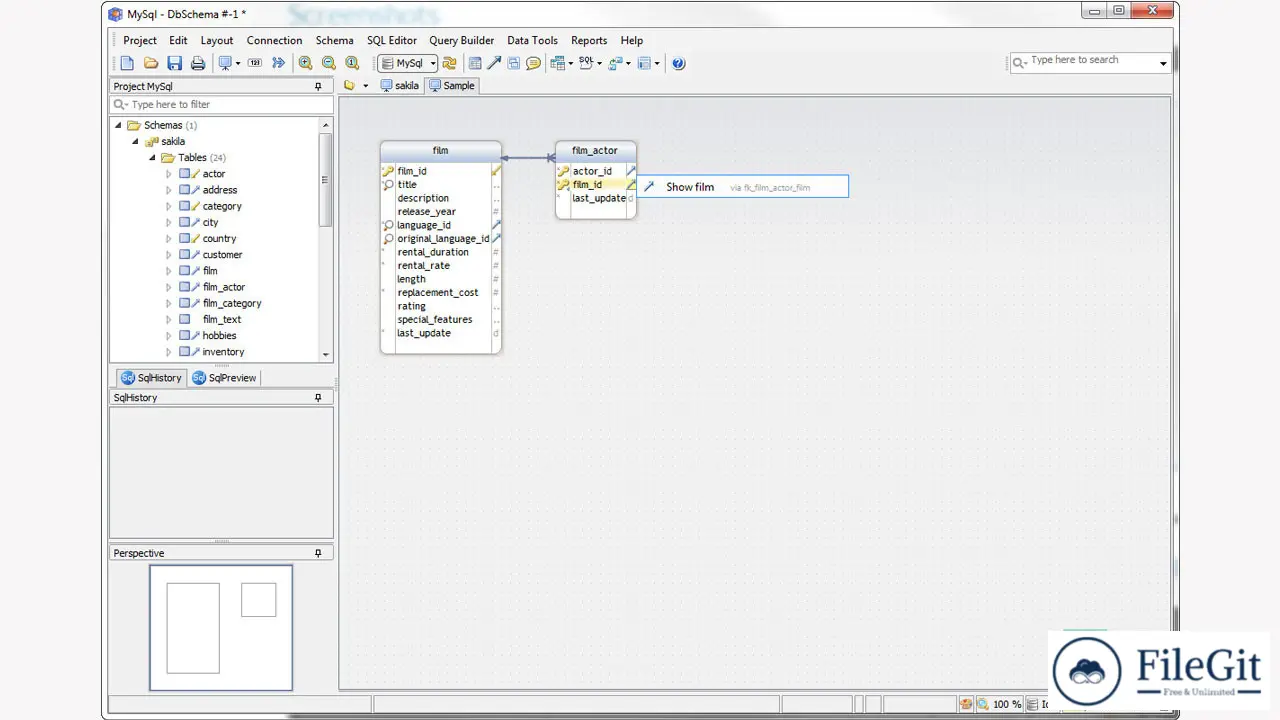The height and width of the screenshot is (720, 1280).
Task: Click the double-arrow forward toolbar icon
Action: (279, 63)
